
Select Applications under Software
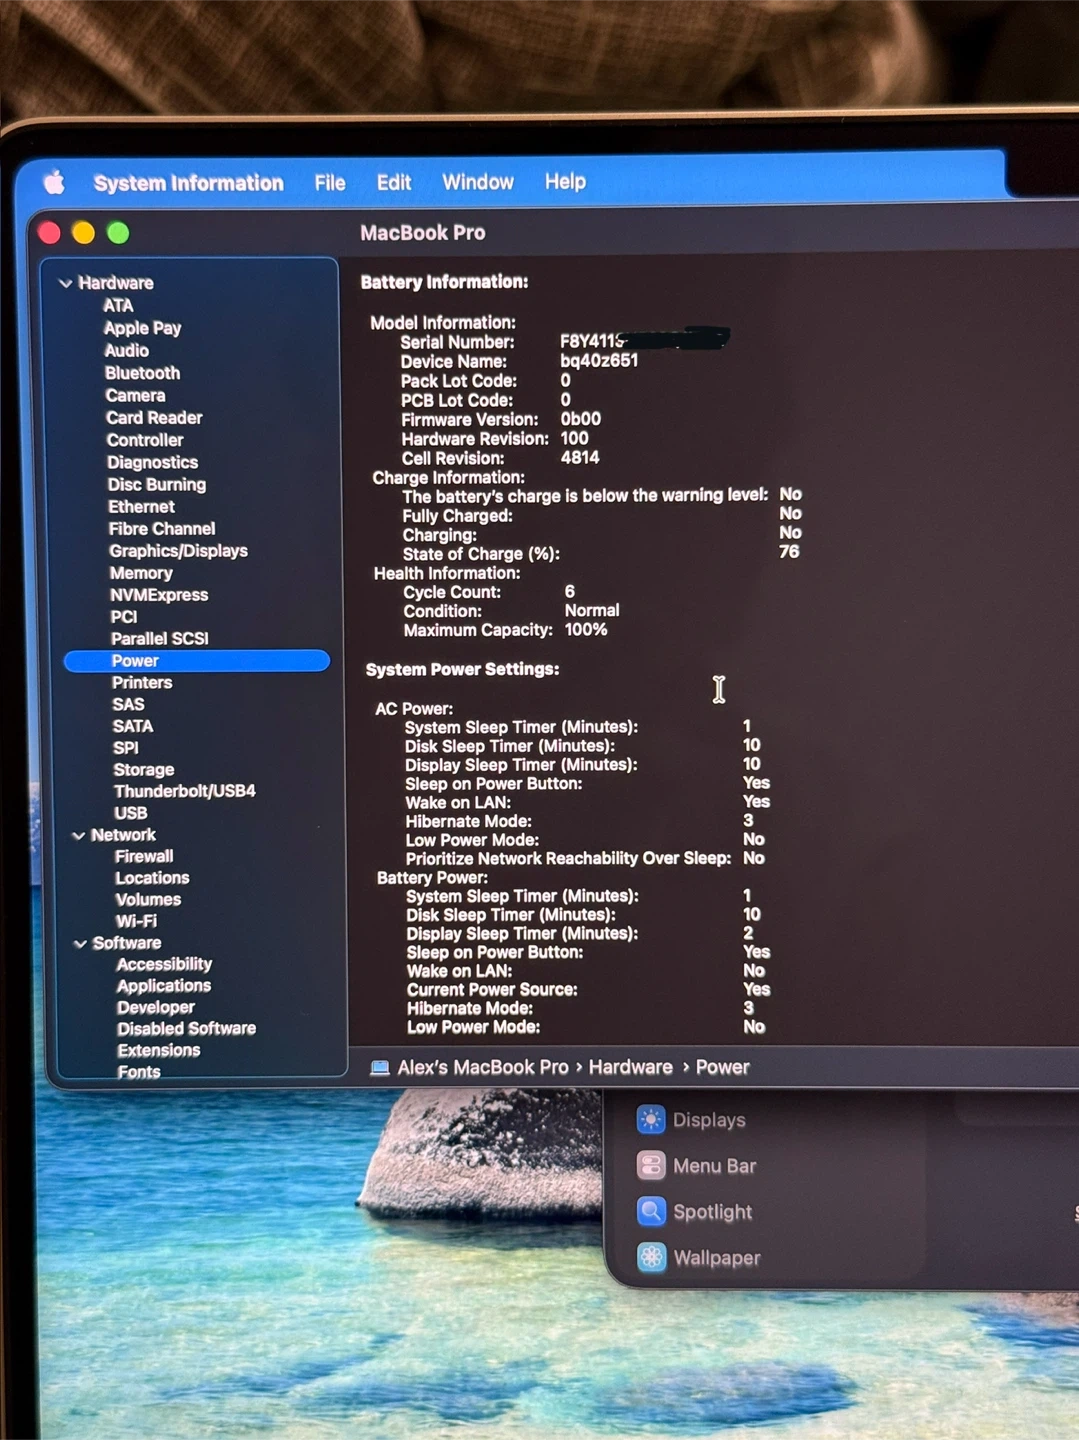[163, 986]
